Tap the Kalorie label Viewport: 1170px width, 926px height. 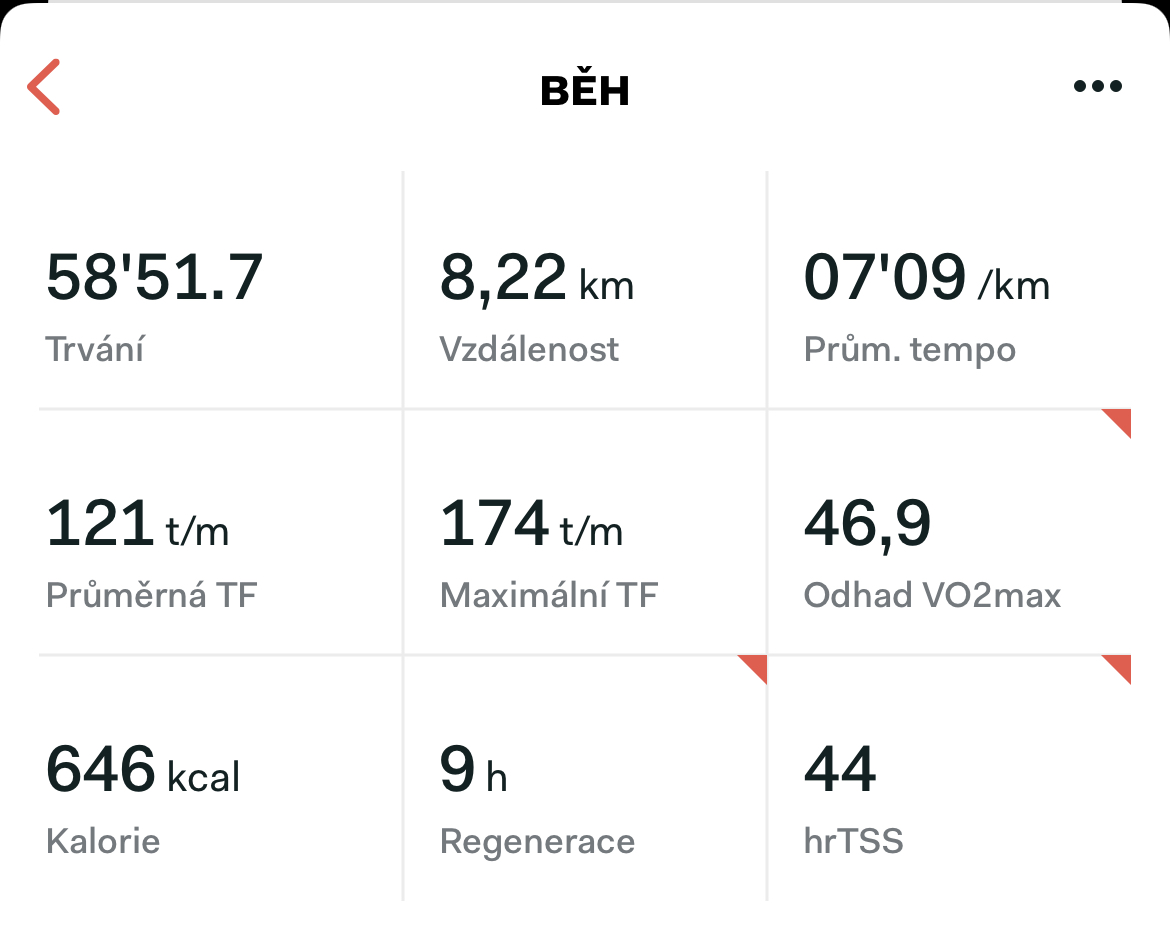coord(103,841)
